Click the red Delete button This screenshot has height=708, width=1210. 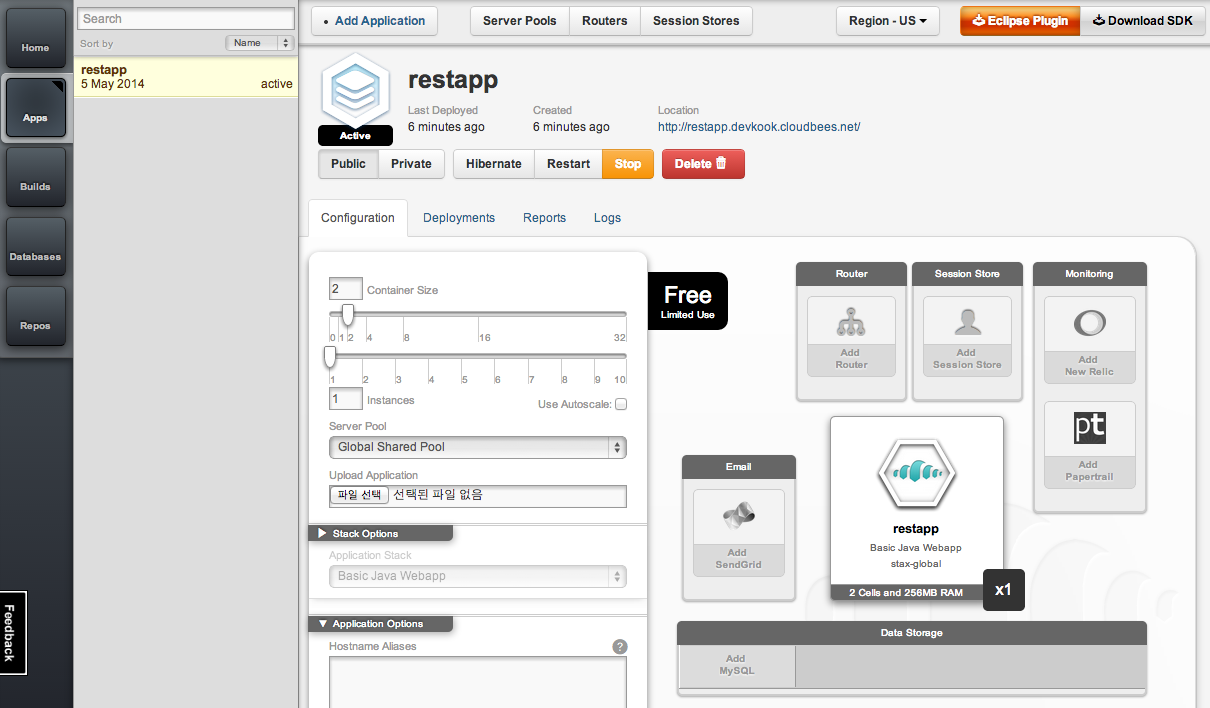click(x=703, y=164)
